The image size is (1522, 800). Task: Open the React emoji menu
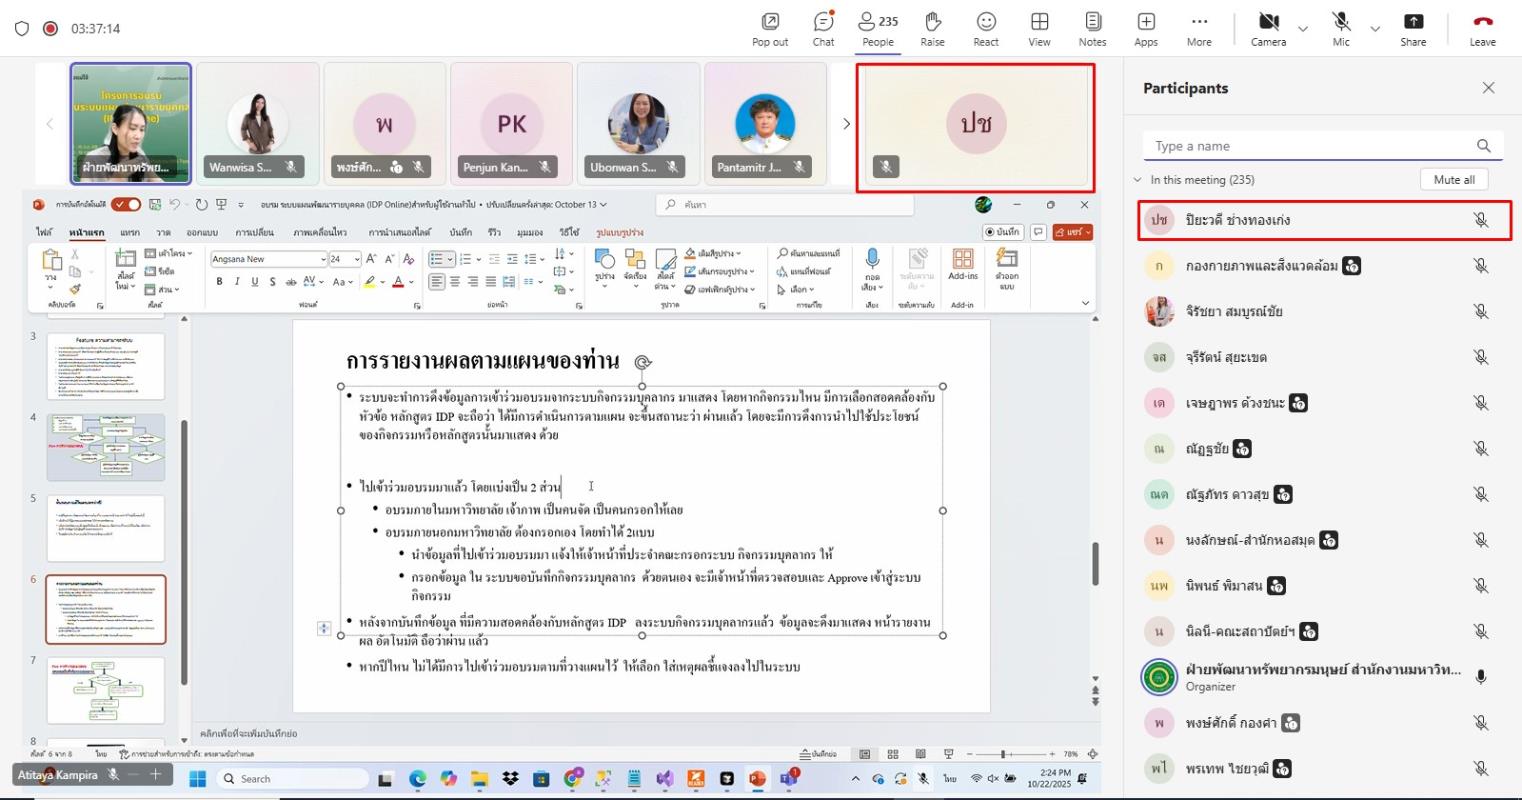point(986,28)
